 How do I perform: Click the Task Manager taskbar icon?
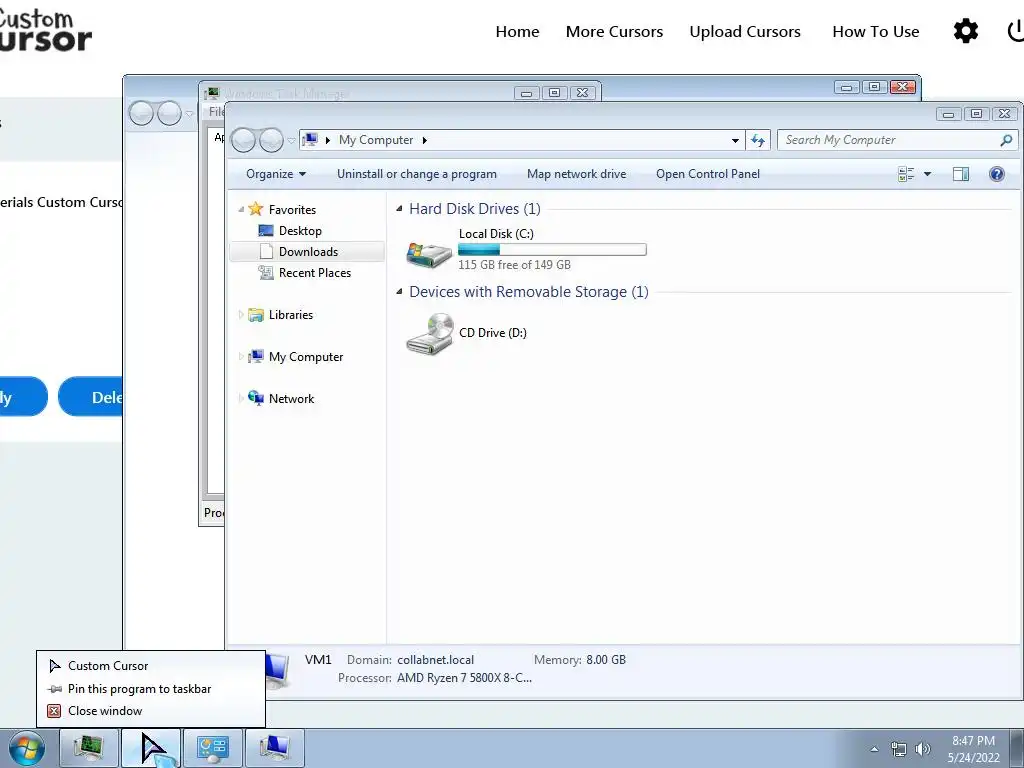89,748
